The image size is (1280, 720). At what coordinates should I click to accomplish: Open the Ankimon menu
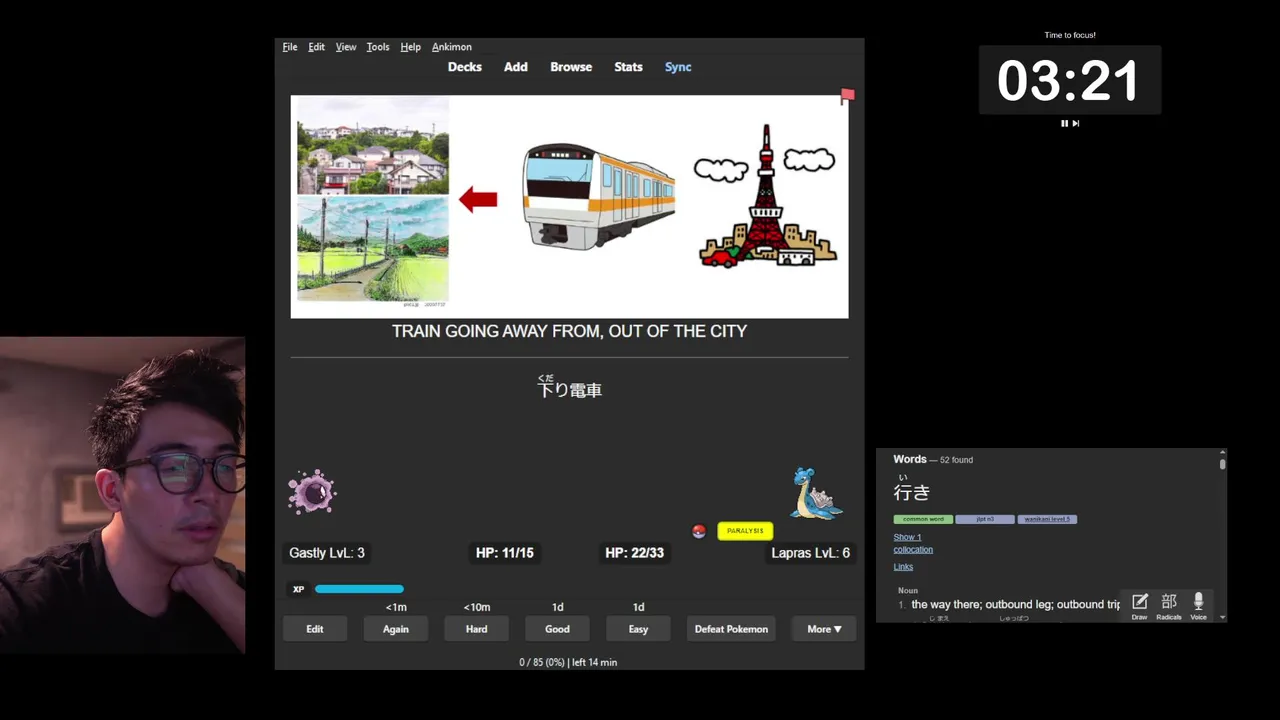pos(452,47)
